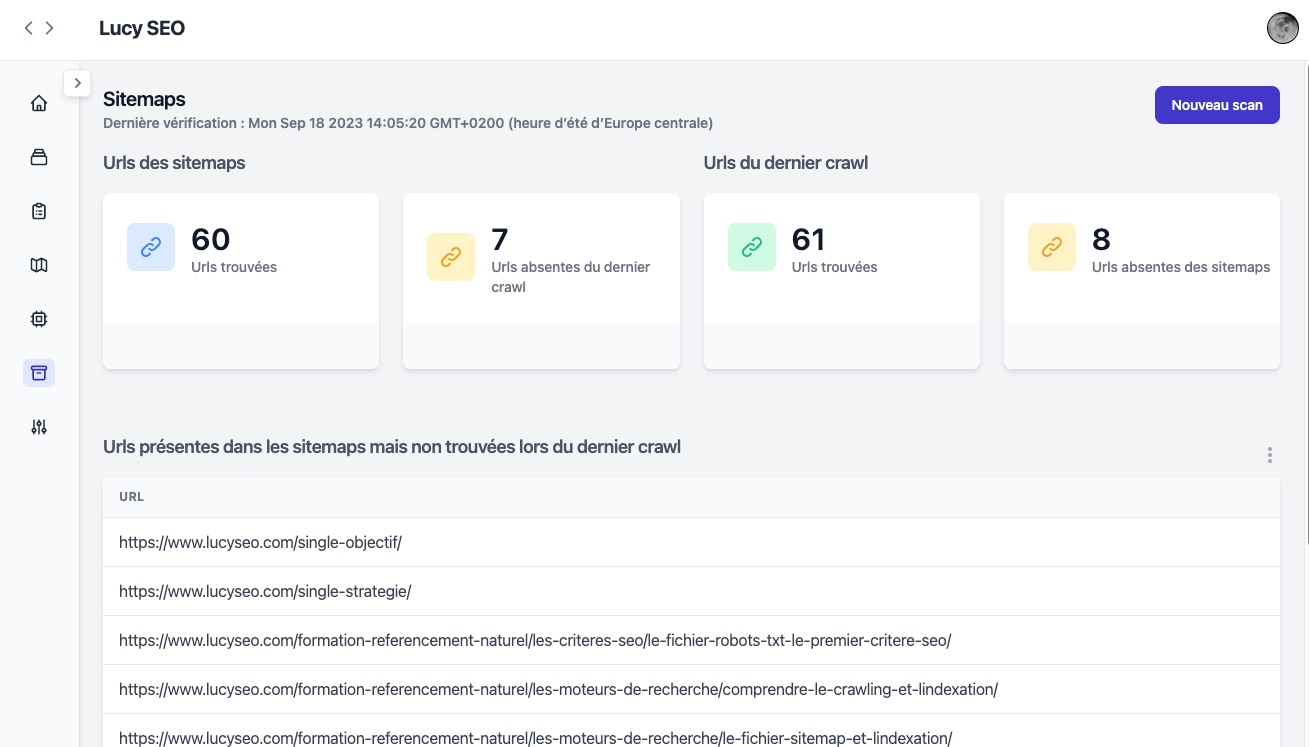1309x747 pixels.
Task: Click the Urls du dernier crawl heading
Action: point(786,163)
